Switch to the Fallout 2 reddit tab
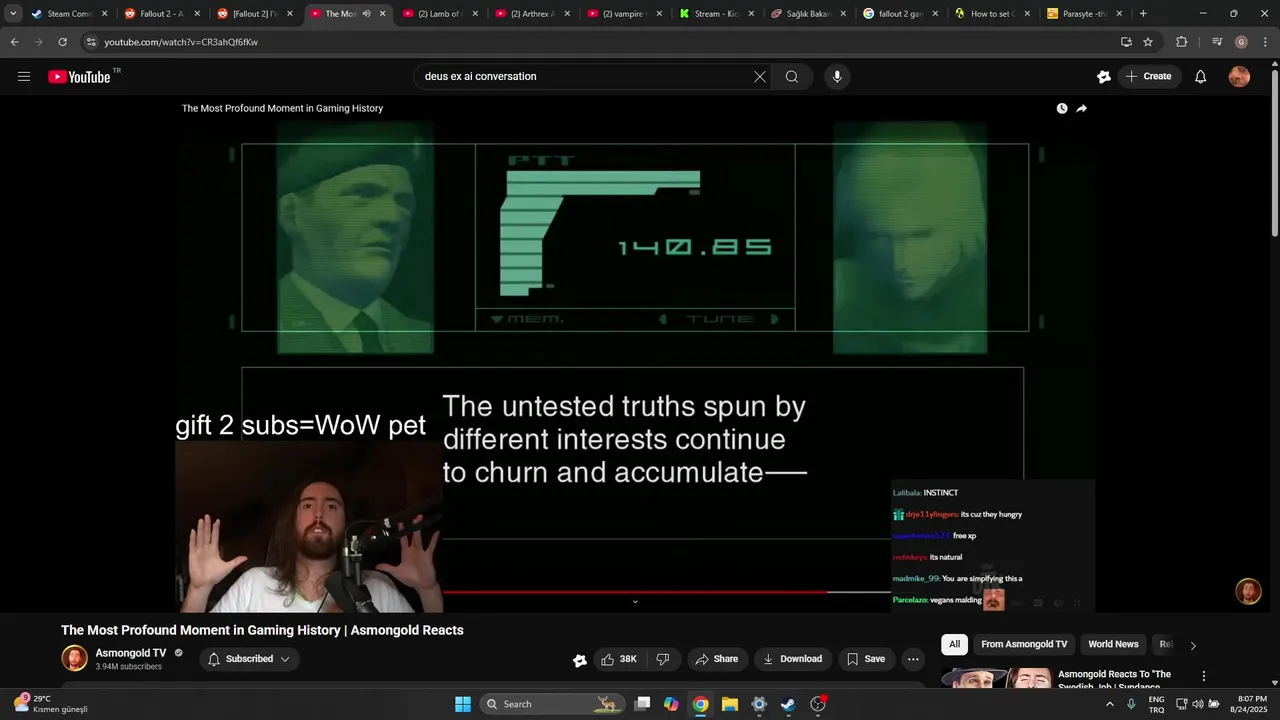This screenshot has width=1280, height=720. tap(160, 14)
